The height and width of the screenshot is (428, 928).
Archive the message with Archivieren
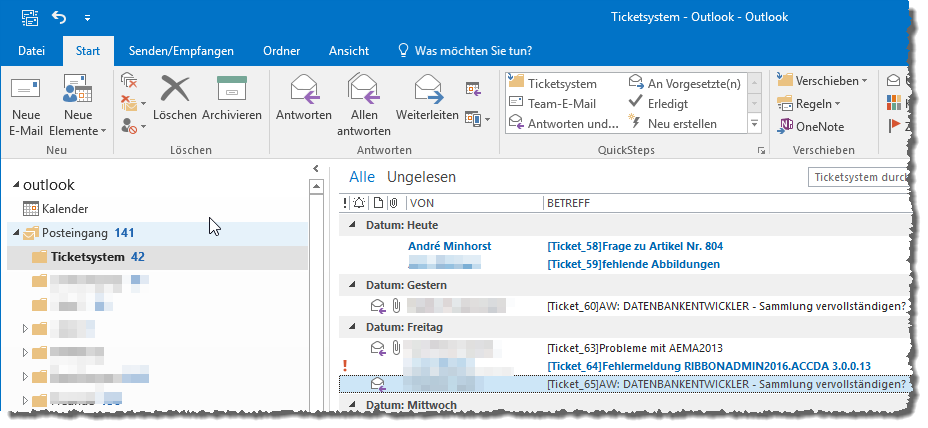[231, 99]
